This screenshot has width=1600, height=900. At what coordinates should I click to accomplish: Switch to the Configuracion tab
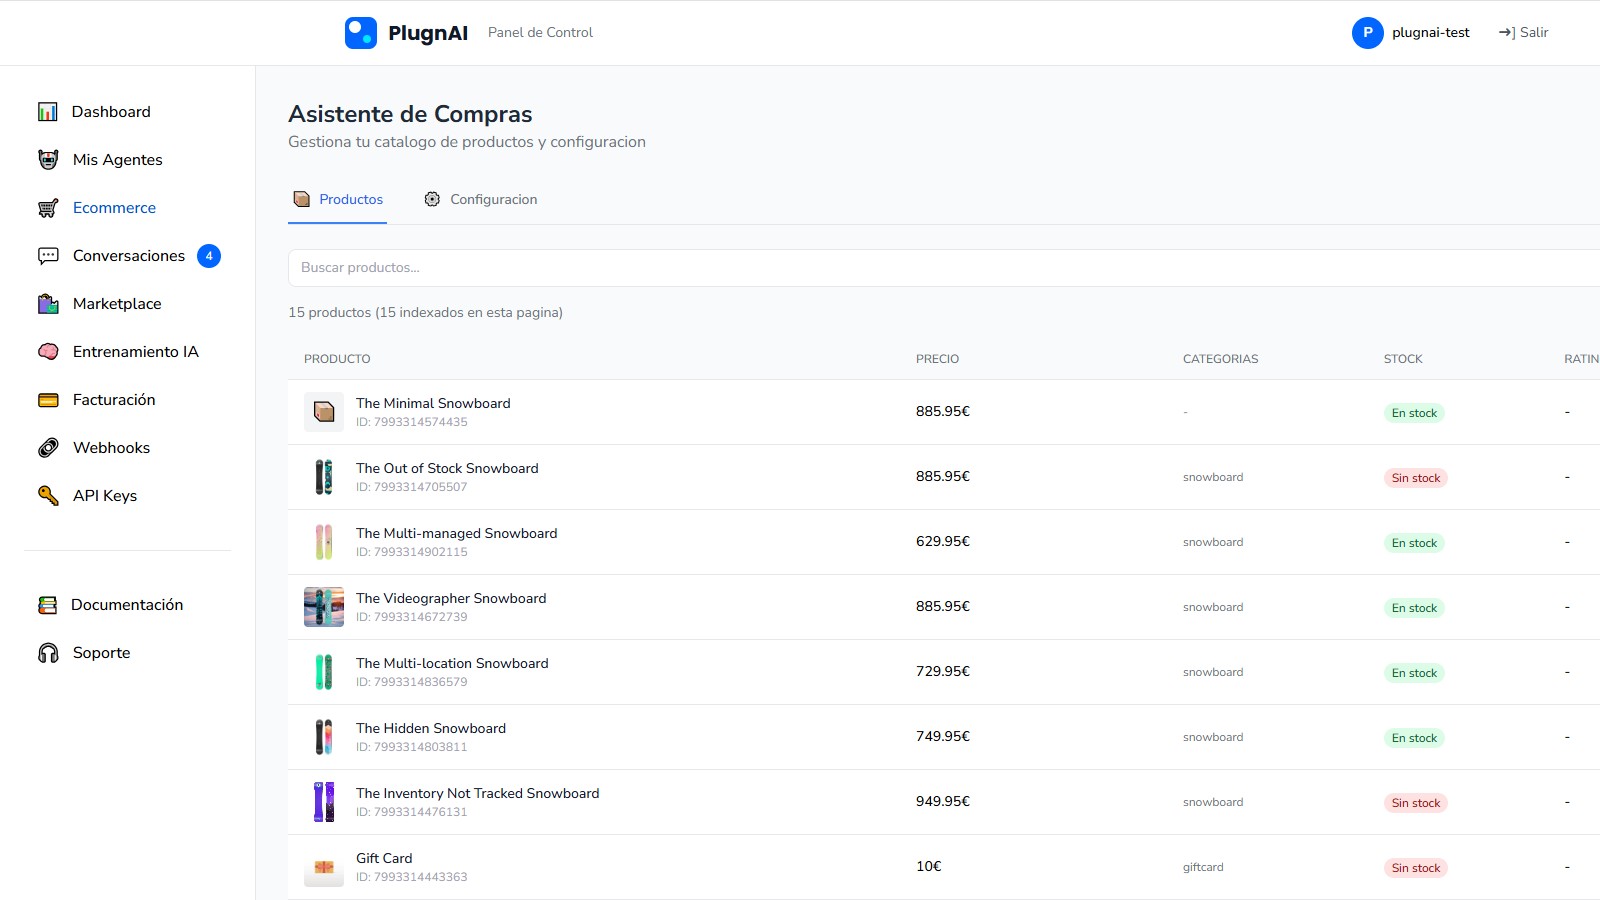pos(481,199)
